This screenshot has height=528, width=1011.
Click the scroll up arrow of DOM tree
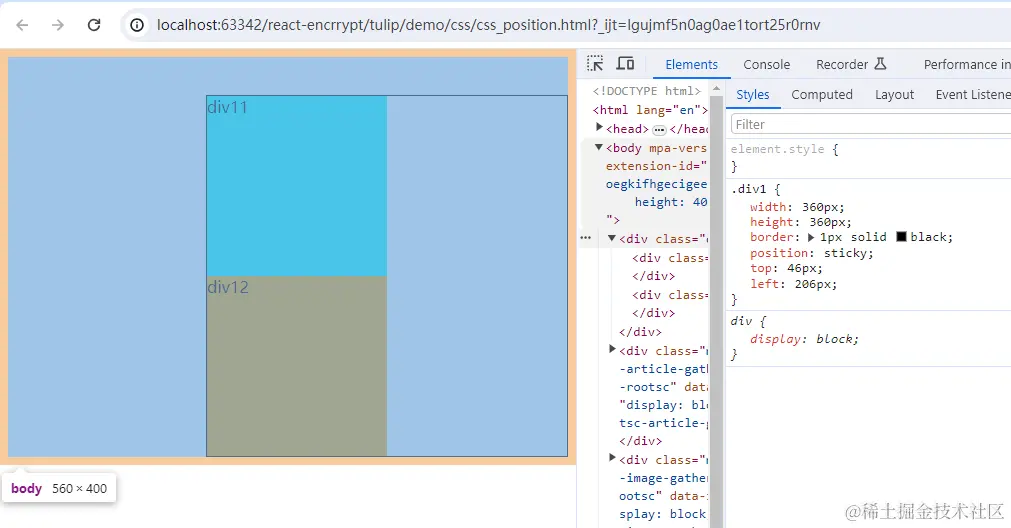[x=716, y=88]
